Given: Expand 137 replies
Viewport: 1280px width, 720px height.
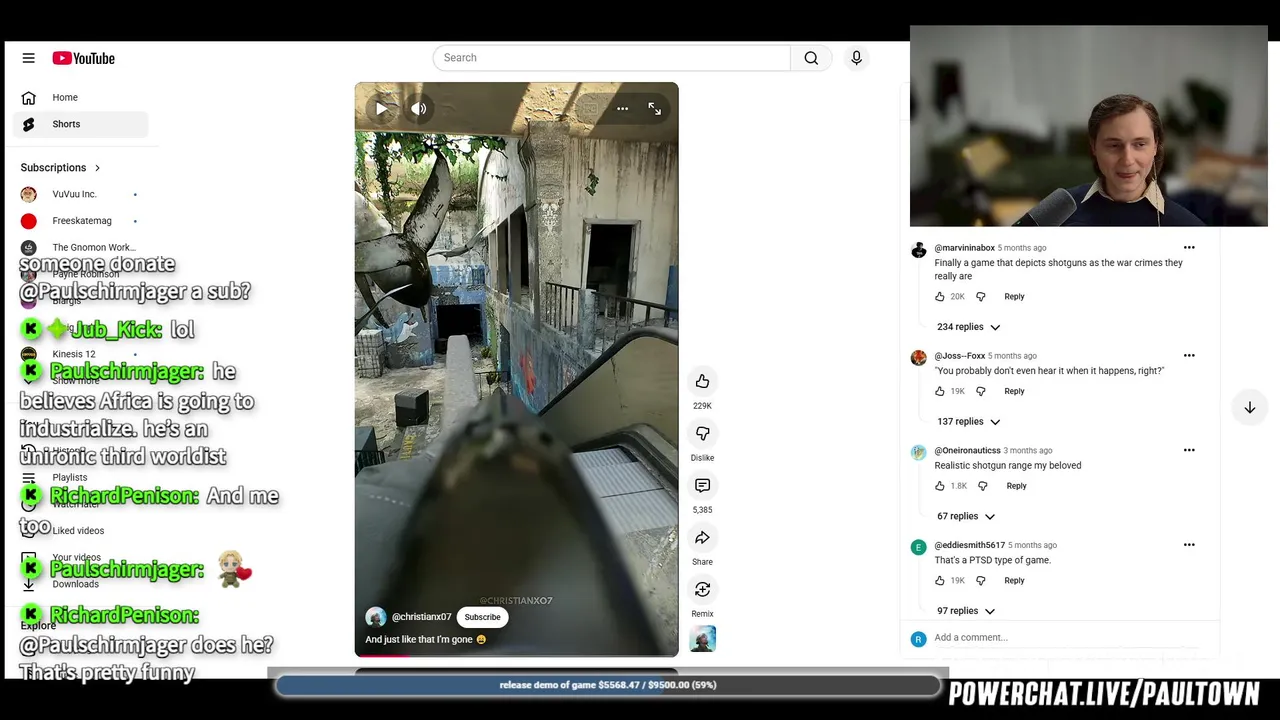Looking at the screenshot, I should [x=968, y=422].
